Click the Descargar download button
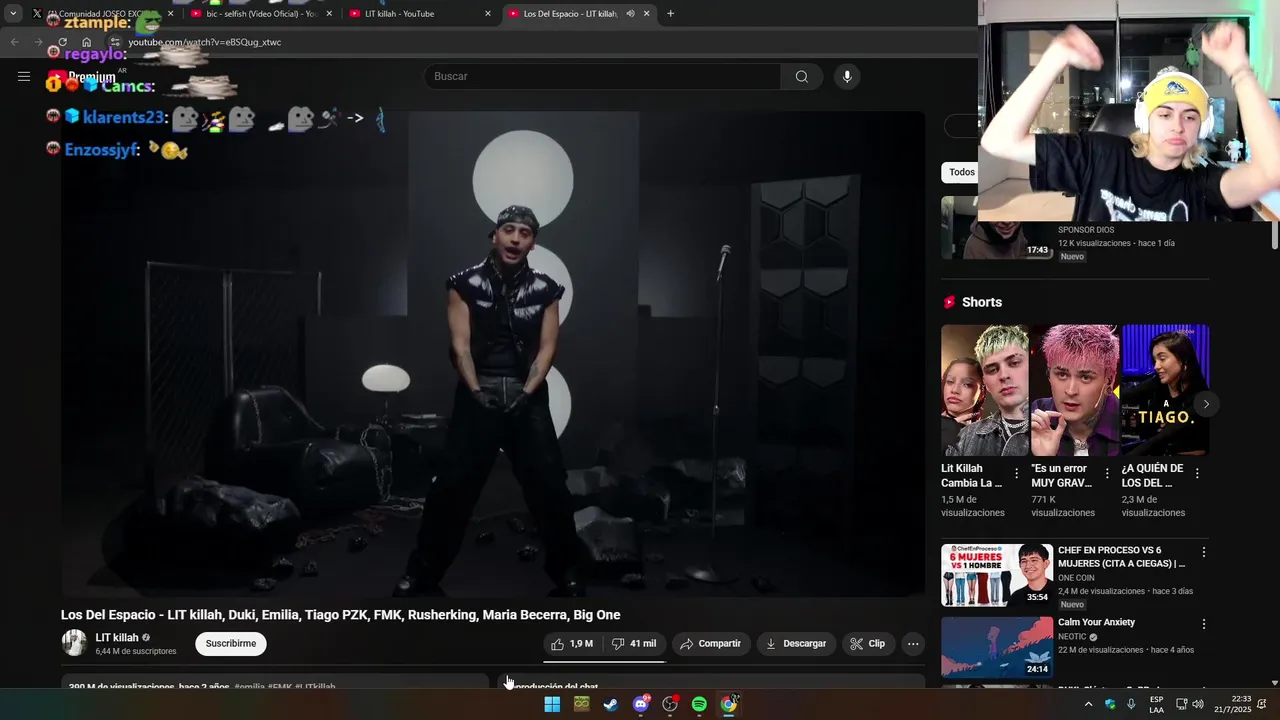 coord(796,644)
